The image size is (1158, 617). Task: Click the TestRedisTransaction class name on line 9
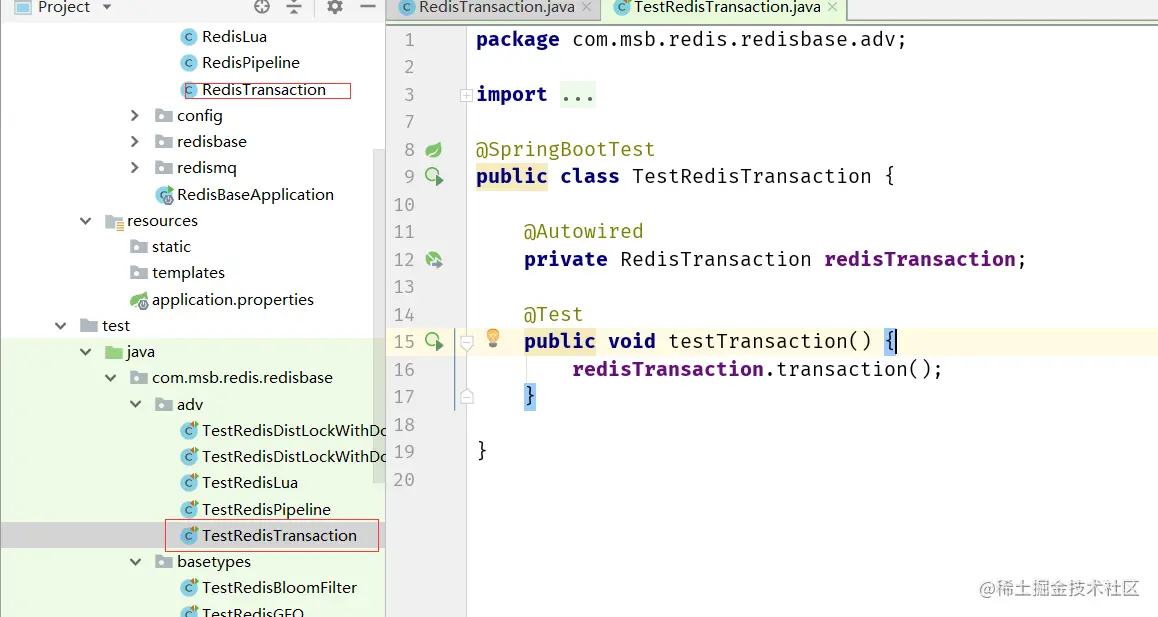click(752, 177)
